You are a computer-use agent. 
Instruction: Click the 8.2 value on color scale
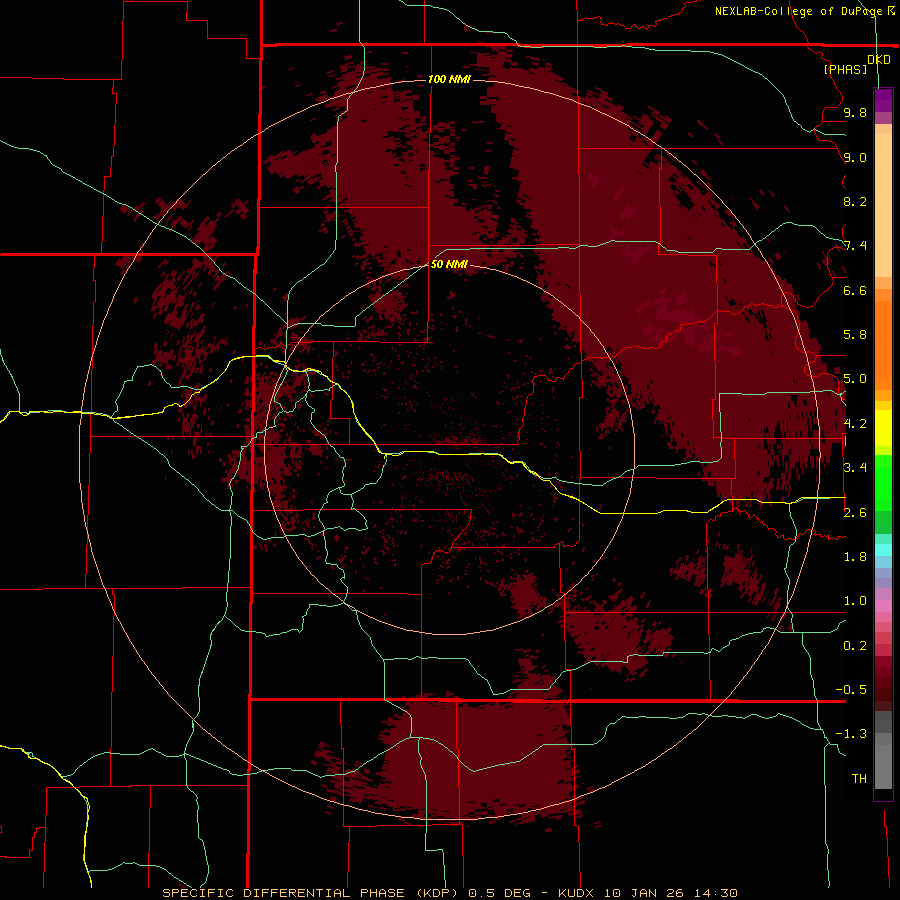[x=855, y=201]
